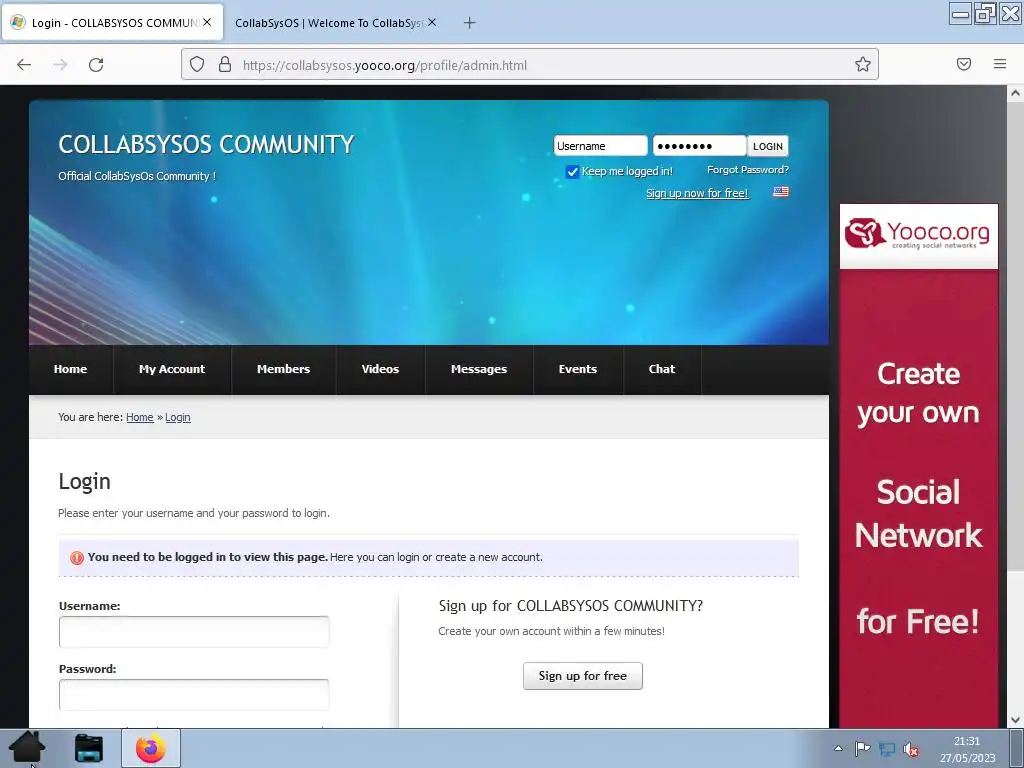Close the CollabSysOS Welcome tab

(432, 22)
